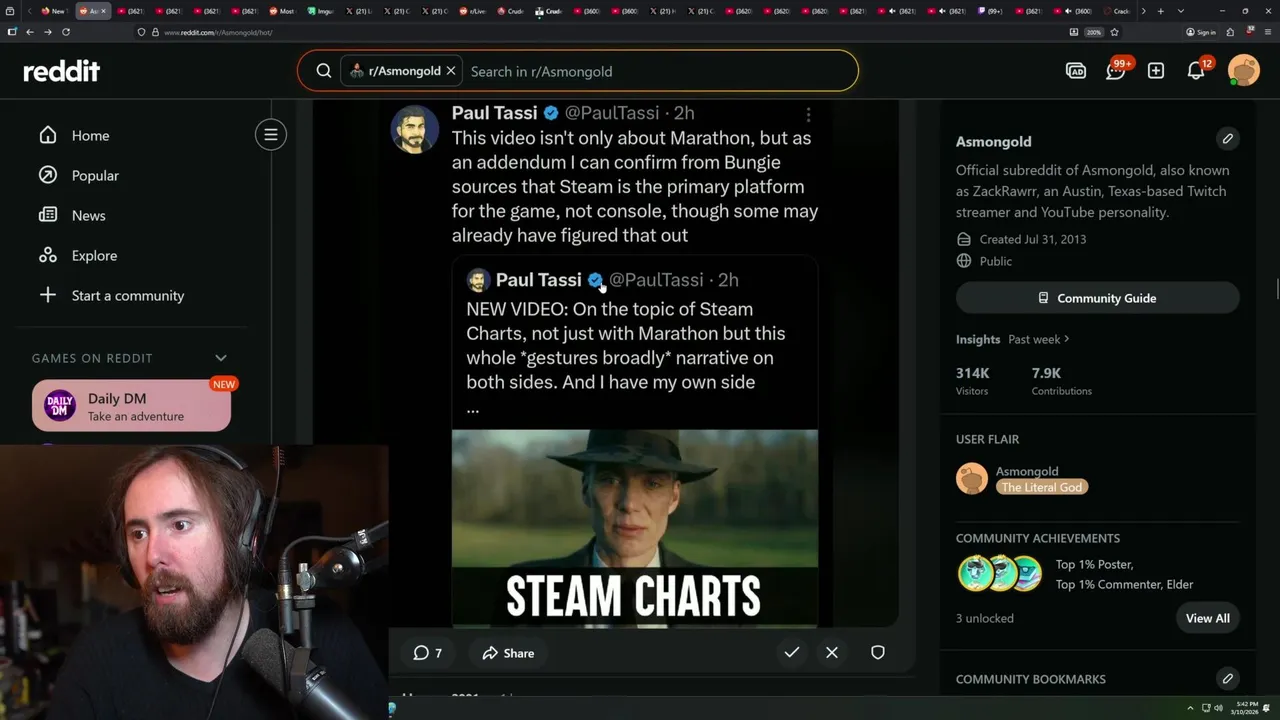View All community achievements
The image size is (1280, 720).
tap(1207, 618)
